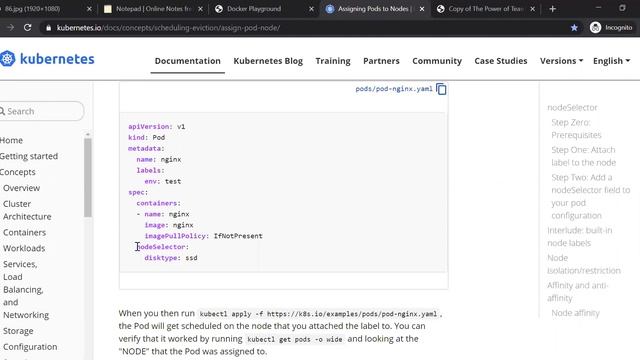The height and width of the screenshot is (360, 640).
Task: Click the docs Search field
Action: pos(41,111)
